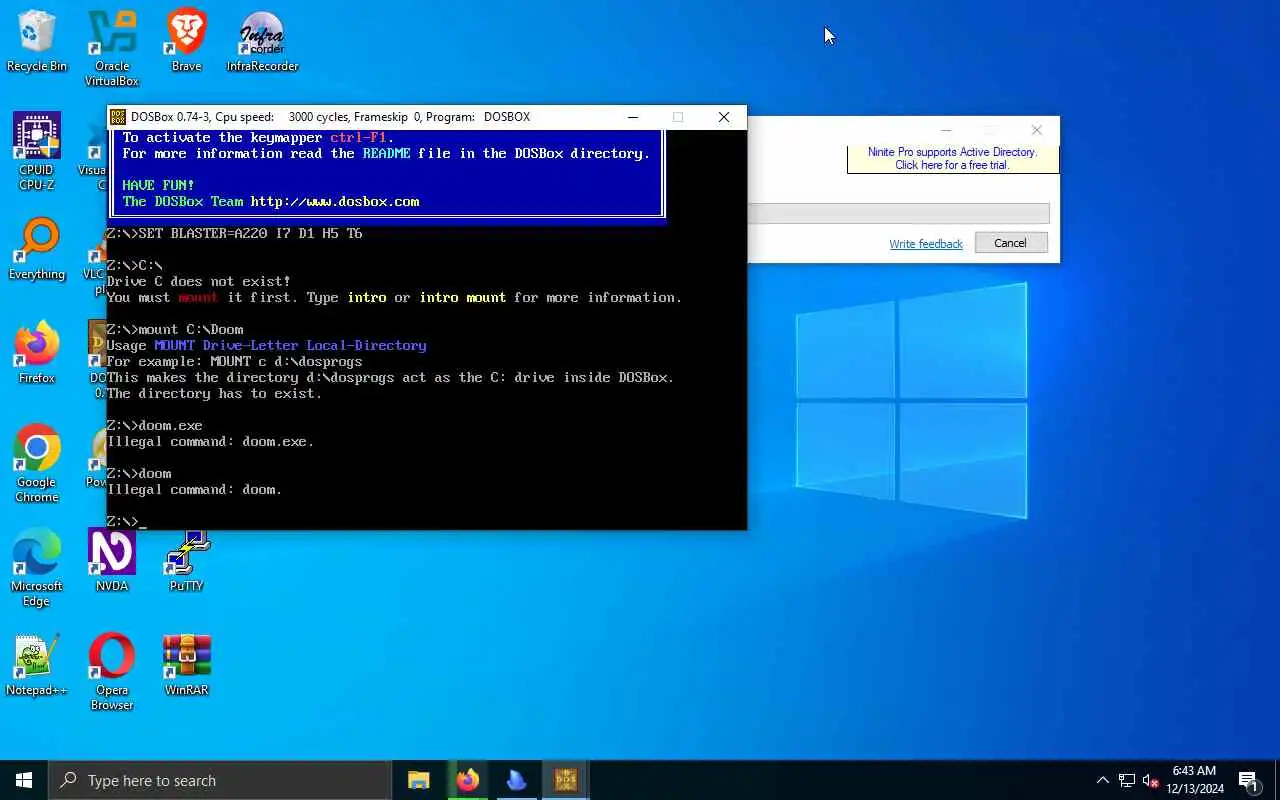Image resolution: width=1280 pixels, height=800 pixels.
Task: Open the blue Ninite taskbar icon
Action: pos(516,780)
